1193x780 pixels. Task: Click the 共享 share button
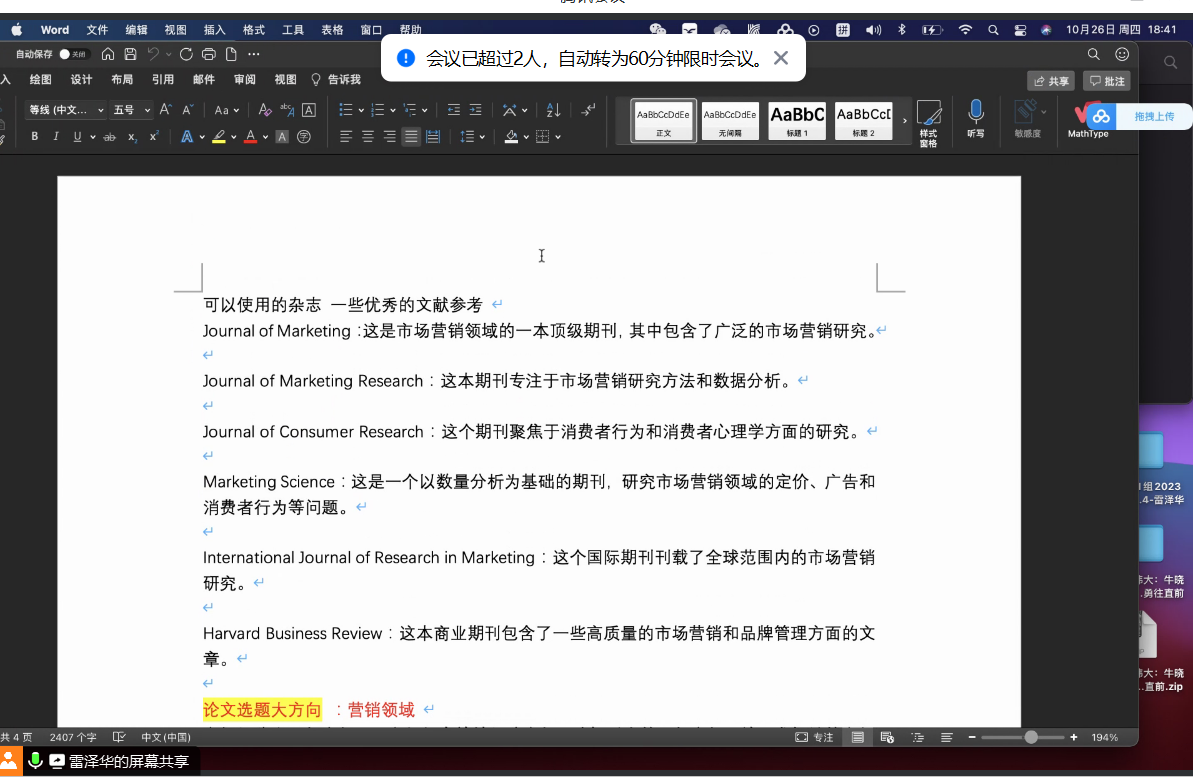tap(1051, 81)
